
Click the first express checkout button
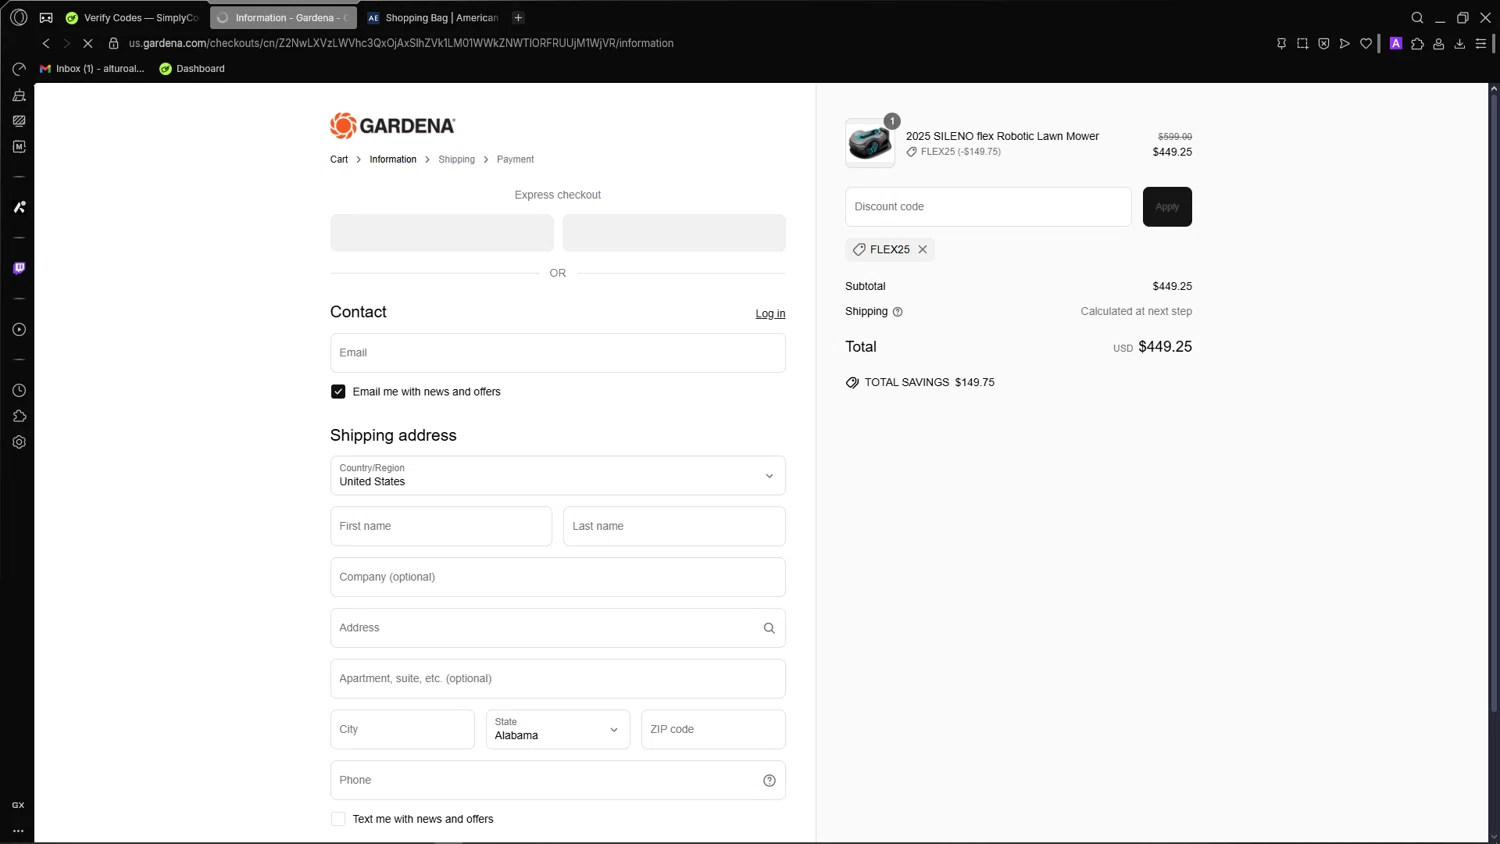(x=442, y=232)
